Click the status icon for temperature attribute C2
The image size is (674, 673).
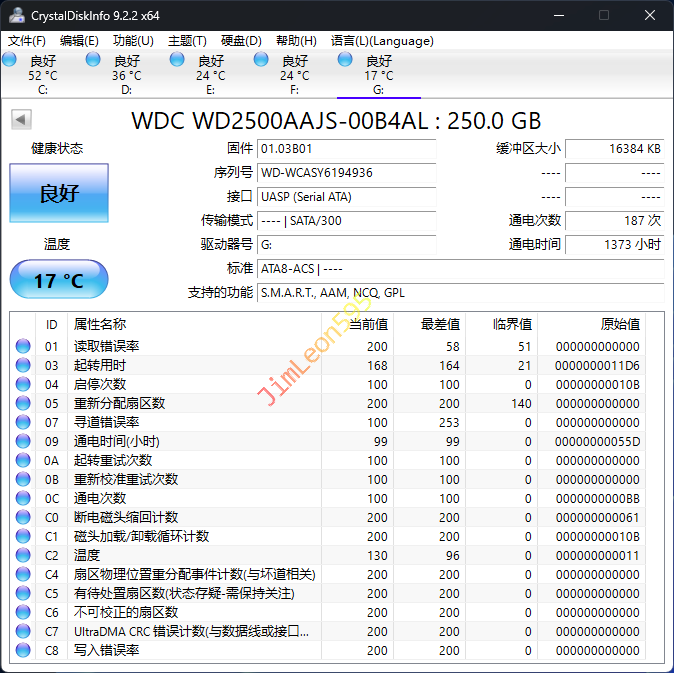pos(23,555)
